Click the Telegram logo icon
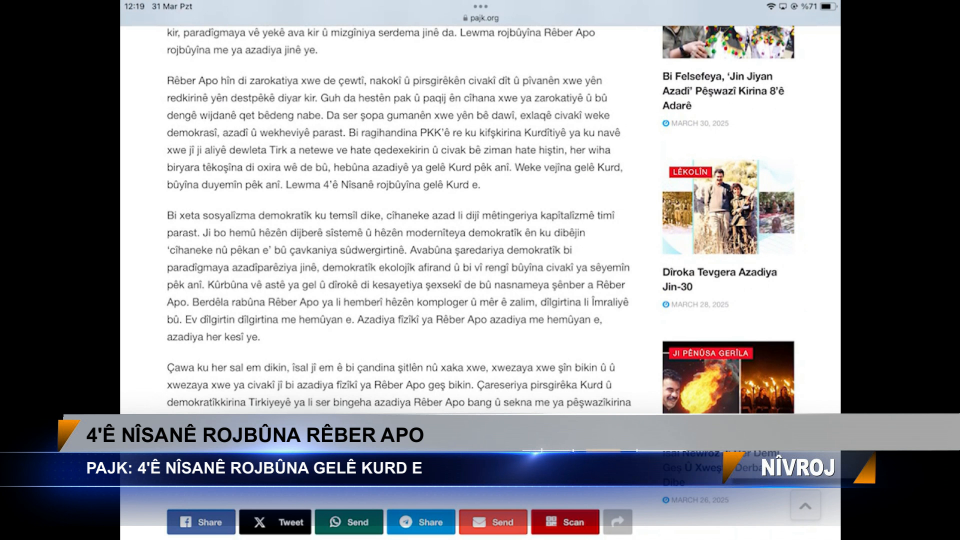This screenshot has height=540, width=960. click(x=406, y=522)
